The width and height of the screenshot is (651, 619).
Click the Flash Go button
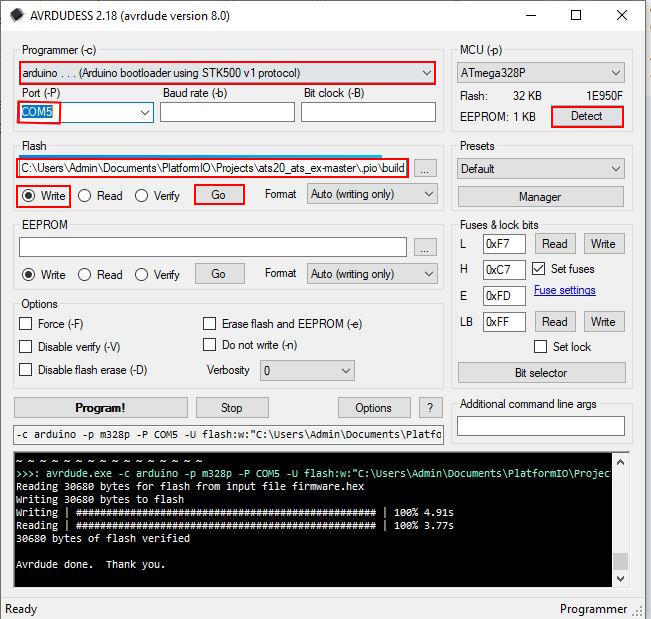219,195
